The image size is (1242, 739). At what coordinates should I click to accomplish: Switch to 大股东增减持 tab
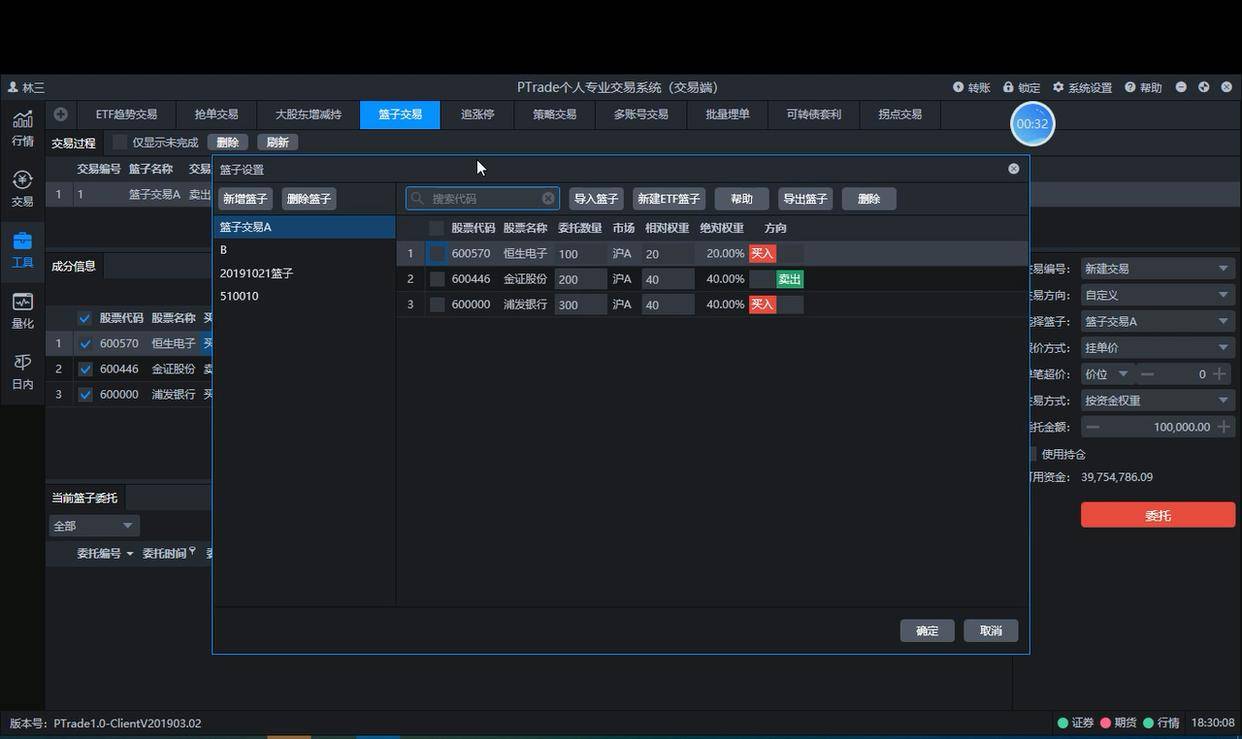pyautogui.click(x=308, y=114)
